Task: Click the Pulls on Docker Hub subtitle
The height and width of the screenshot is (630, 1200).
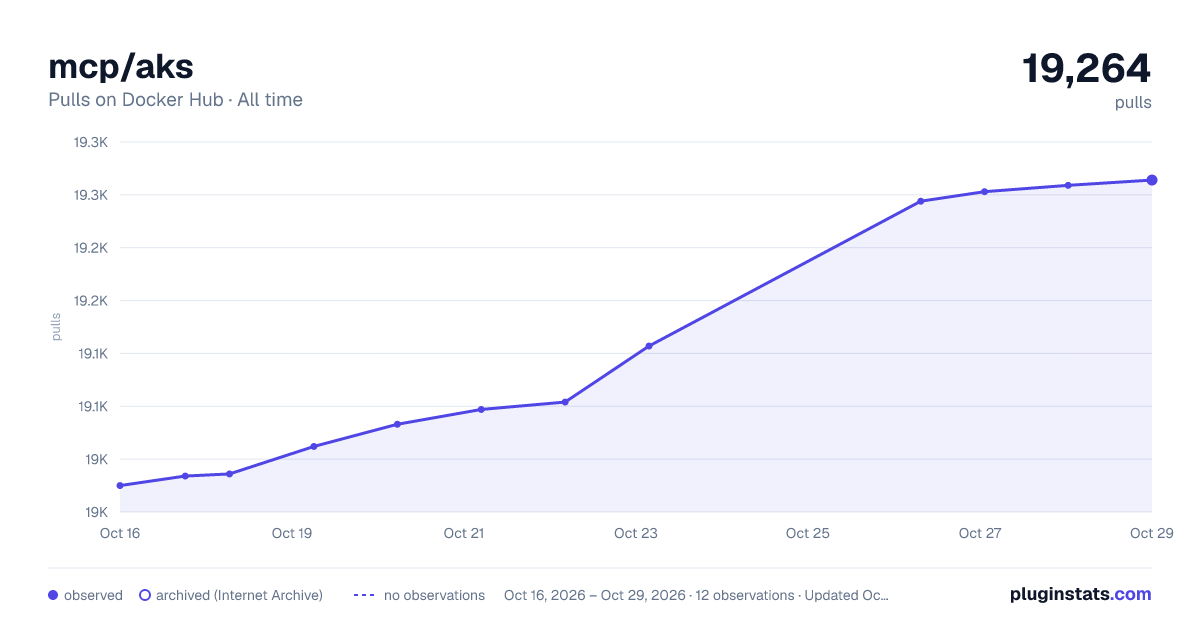Action: point(175,100)
